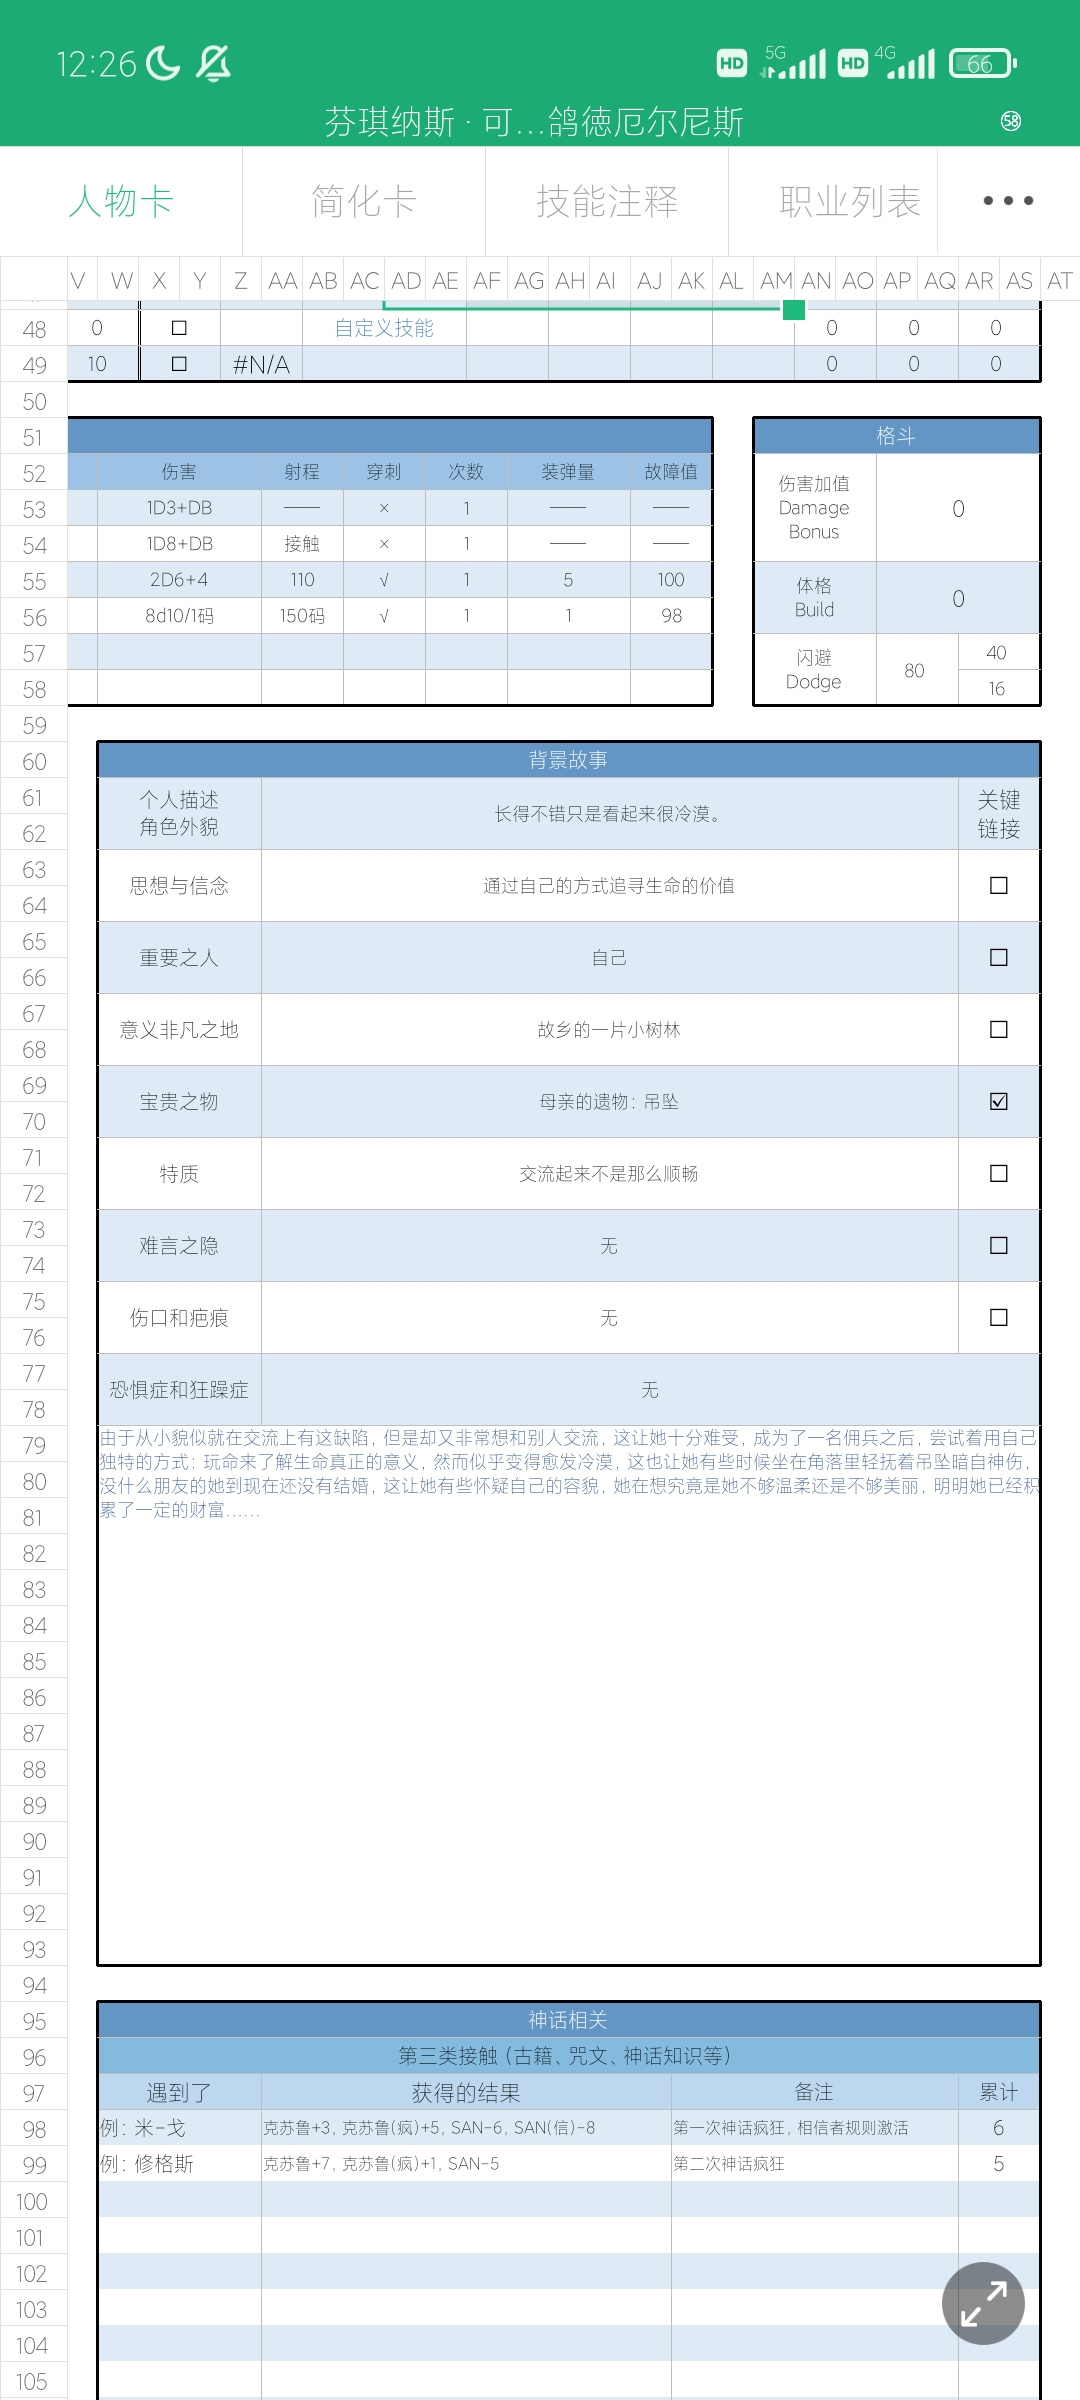The height and width of the screenshot is (2400, 1080).
Task: Click the 自定义技能 link cell
Action: click(x=384, y=328)
